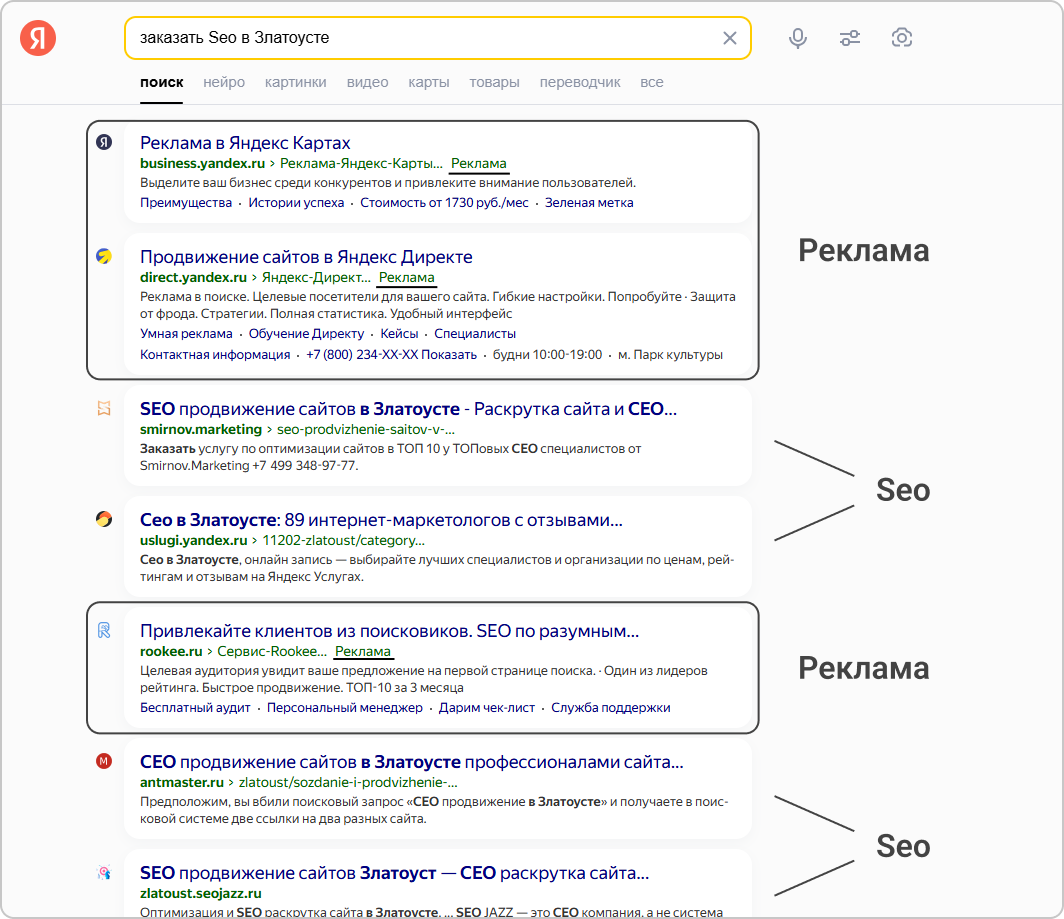
Task: Open the все tab
Action: click(x=651, y=82)
